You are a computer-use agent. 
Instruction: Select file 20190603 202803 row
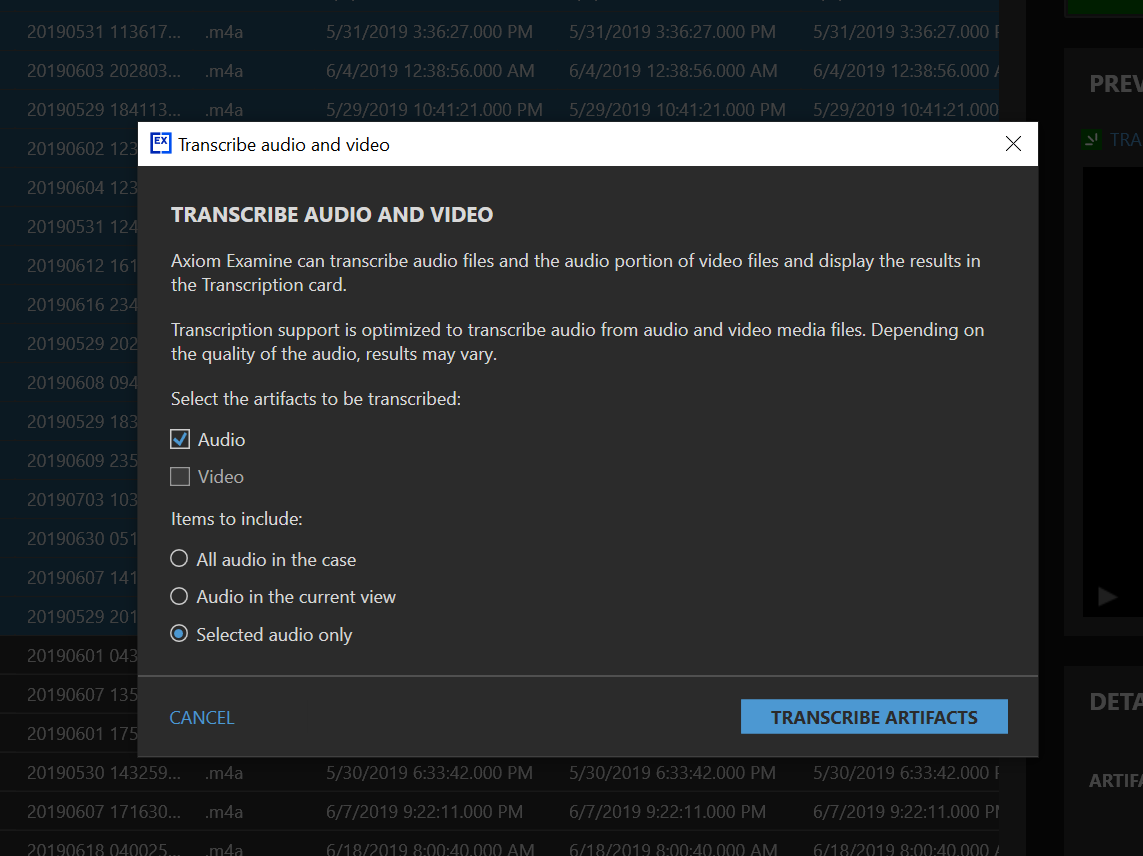[x=499, y=71]
